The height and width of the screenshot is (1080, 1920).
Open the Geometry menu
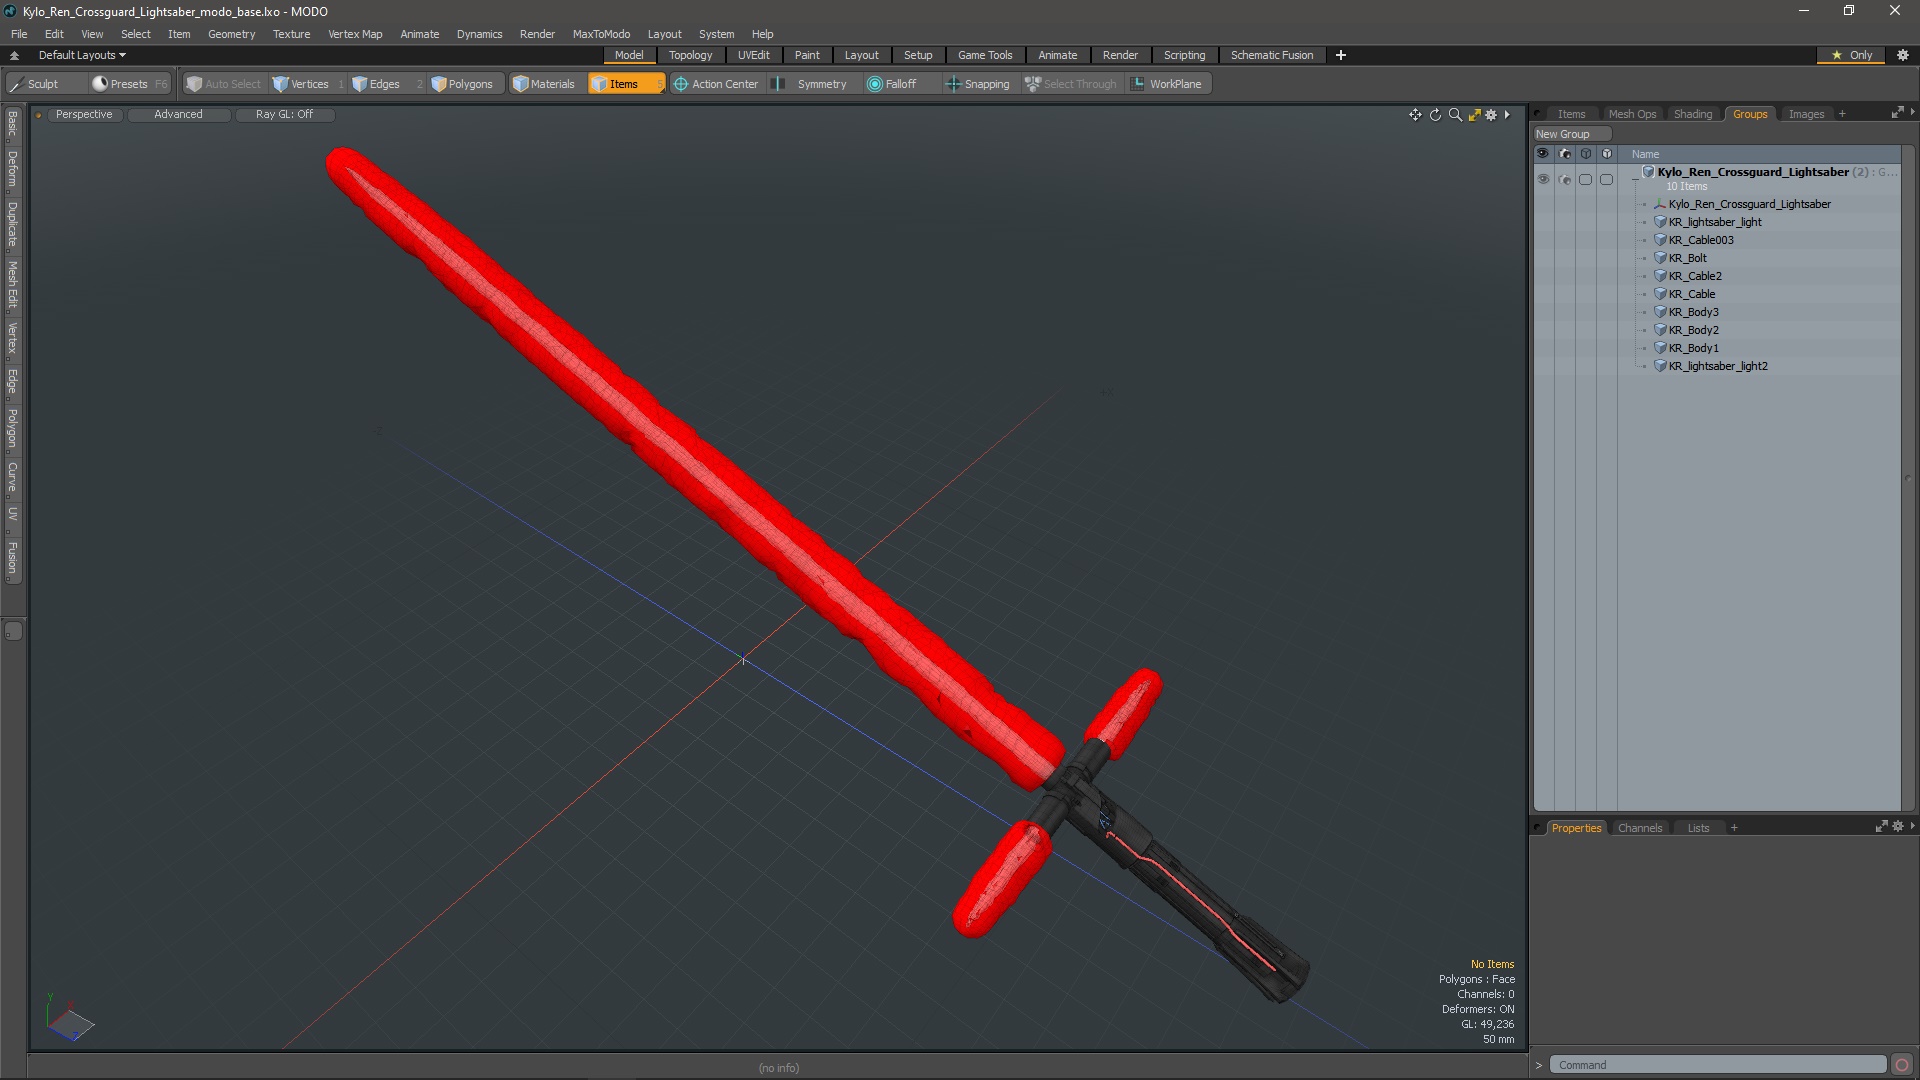[x=231, y=34]
